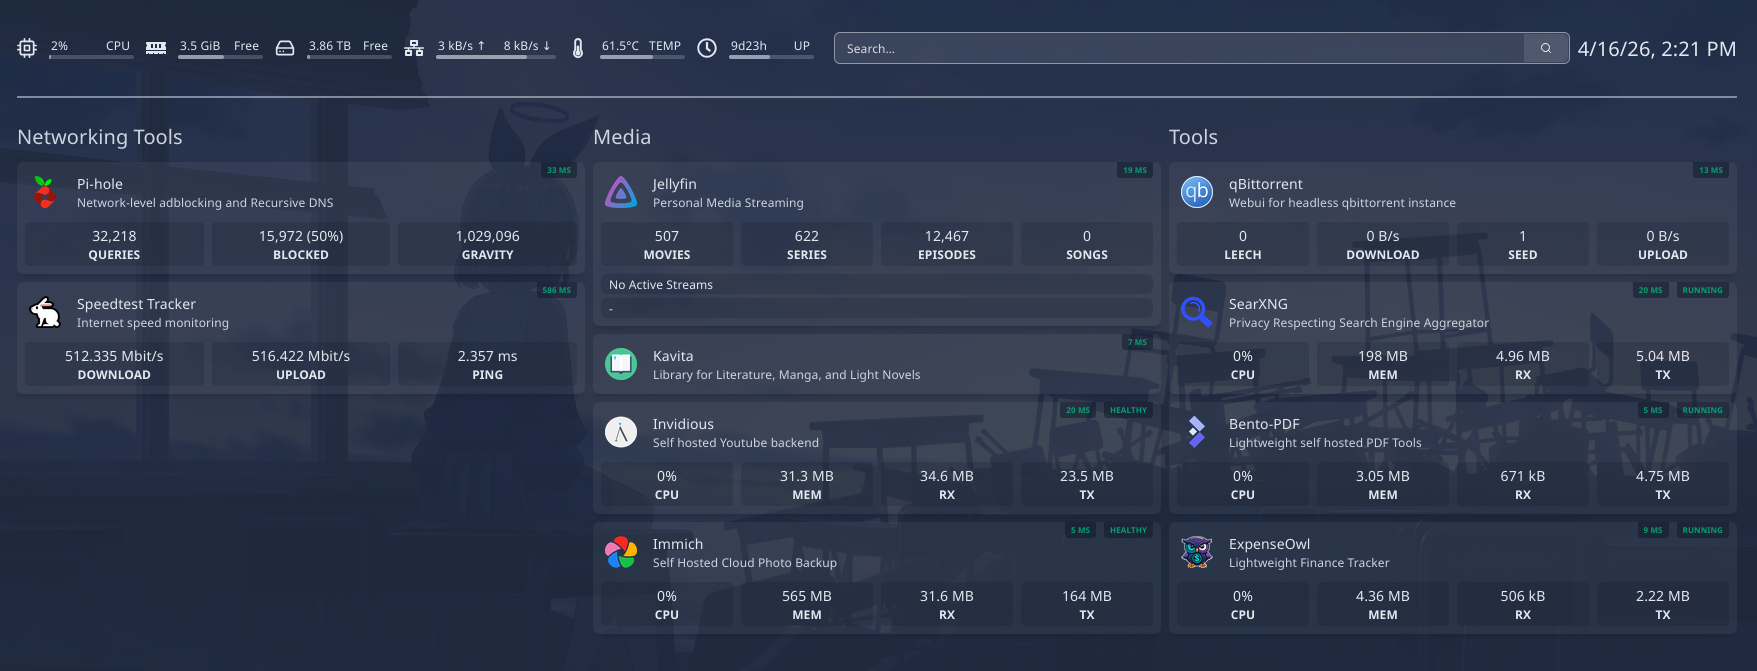
Task: Click 512.335 Mbit/s DOWNLOAD stat
Action: [114, 365]
